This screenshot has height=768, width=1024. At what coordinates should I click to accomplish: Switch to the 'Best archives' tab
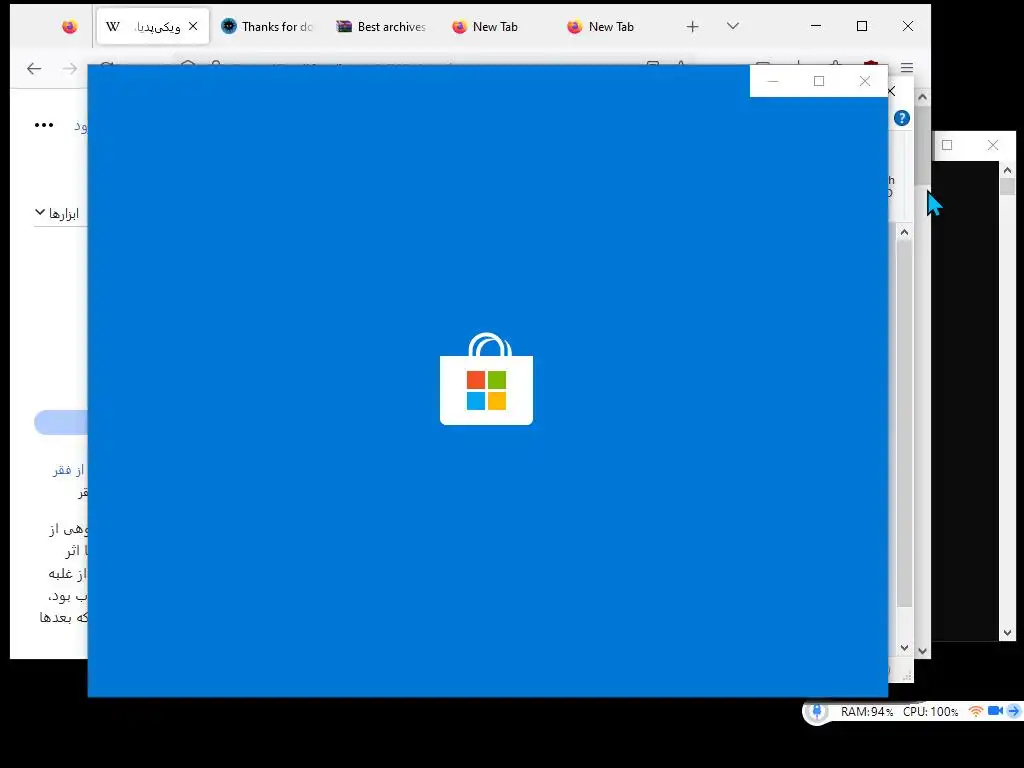[381, 26]
